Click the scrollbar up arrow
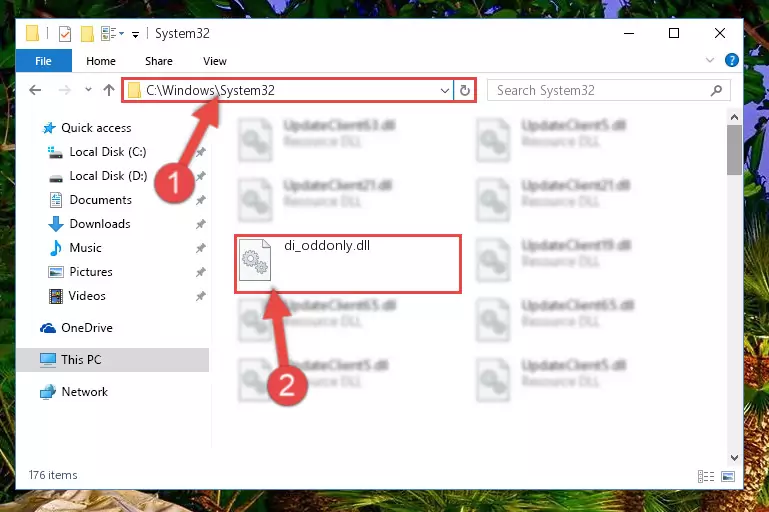The height and width of the screenshot is (512, 769). [x=734, y=117]
